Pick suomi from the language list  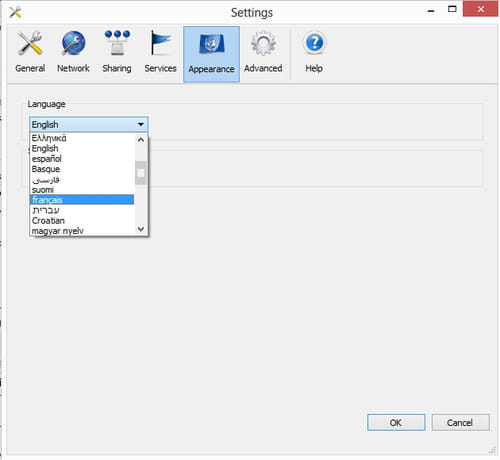[x=82, y=190]
